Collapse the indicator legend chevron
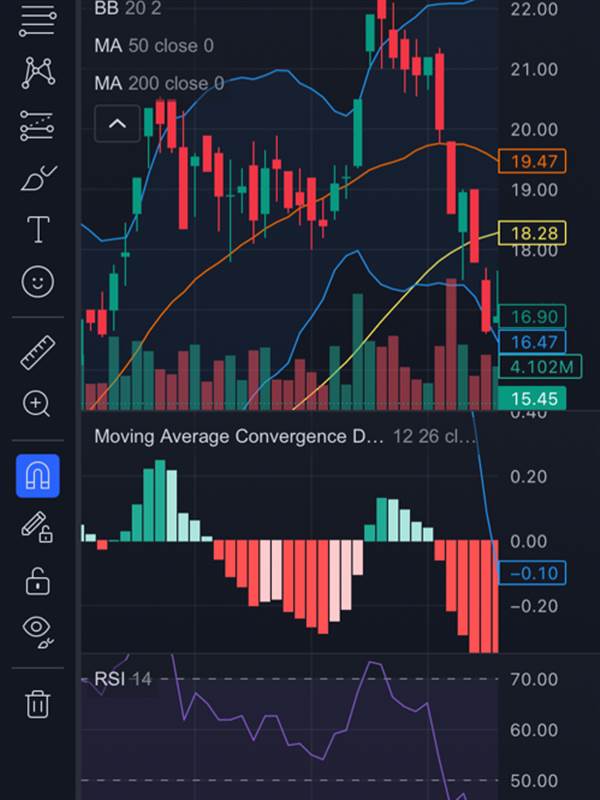The width and height of the screenshot is (600, 800). click(x=117, y=123)
